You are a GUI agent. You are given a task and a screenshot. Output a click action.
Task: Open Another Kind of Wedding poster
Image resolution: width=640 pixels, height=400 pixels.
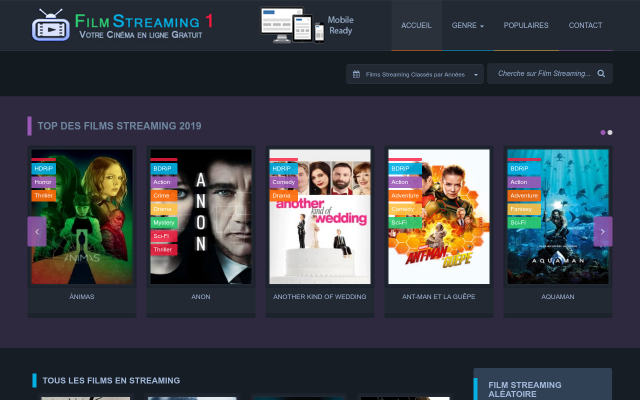320,216
